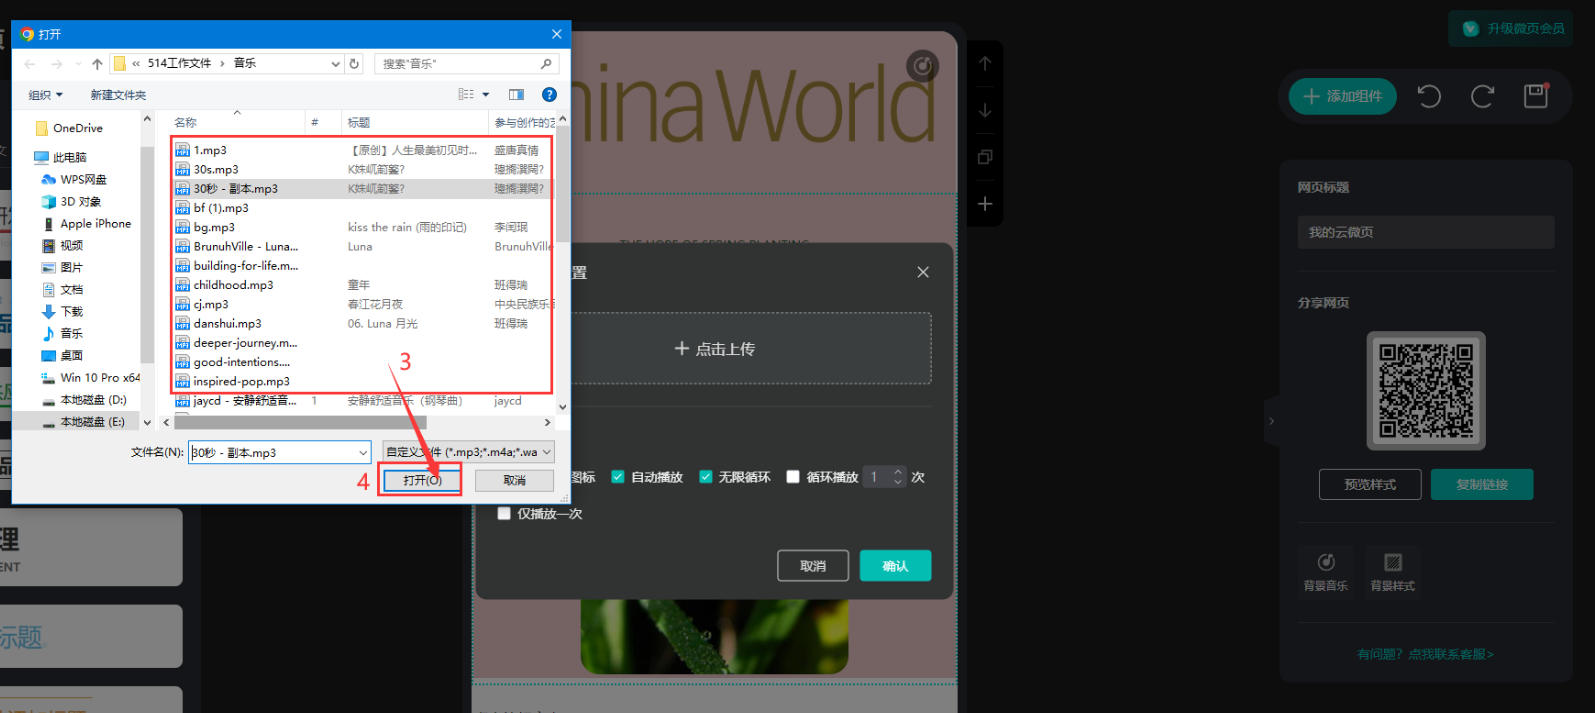Image resolution: width=1595 pixels, height=713 pixels.
Task: Open the 背景音乐 background music icon
Action: [x=1326, y=563]
